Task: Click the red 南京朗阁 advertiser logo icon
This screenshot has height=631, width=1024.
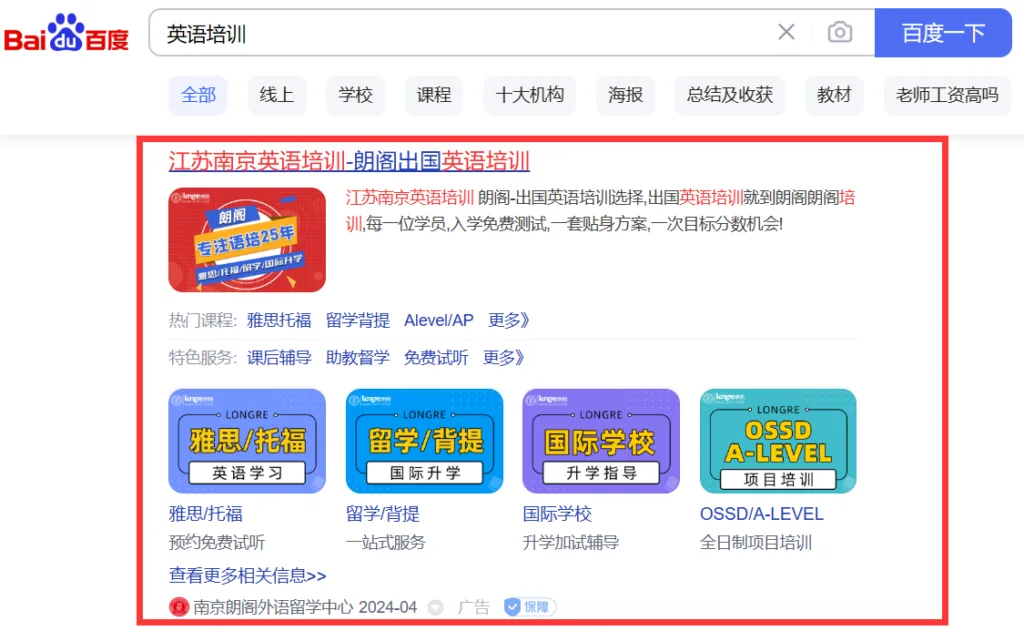Action: (x=179, y=607)
